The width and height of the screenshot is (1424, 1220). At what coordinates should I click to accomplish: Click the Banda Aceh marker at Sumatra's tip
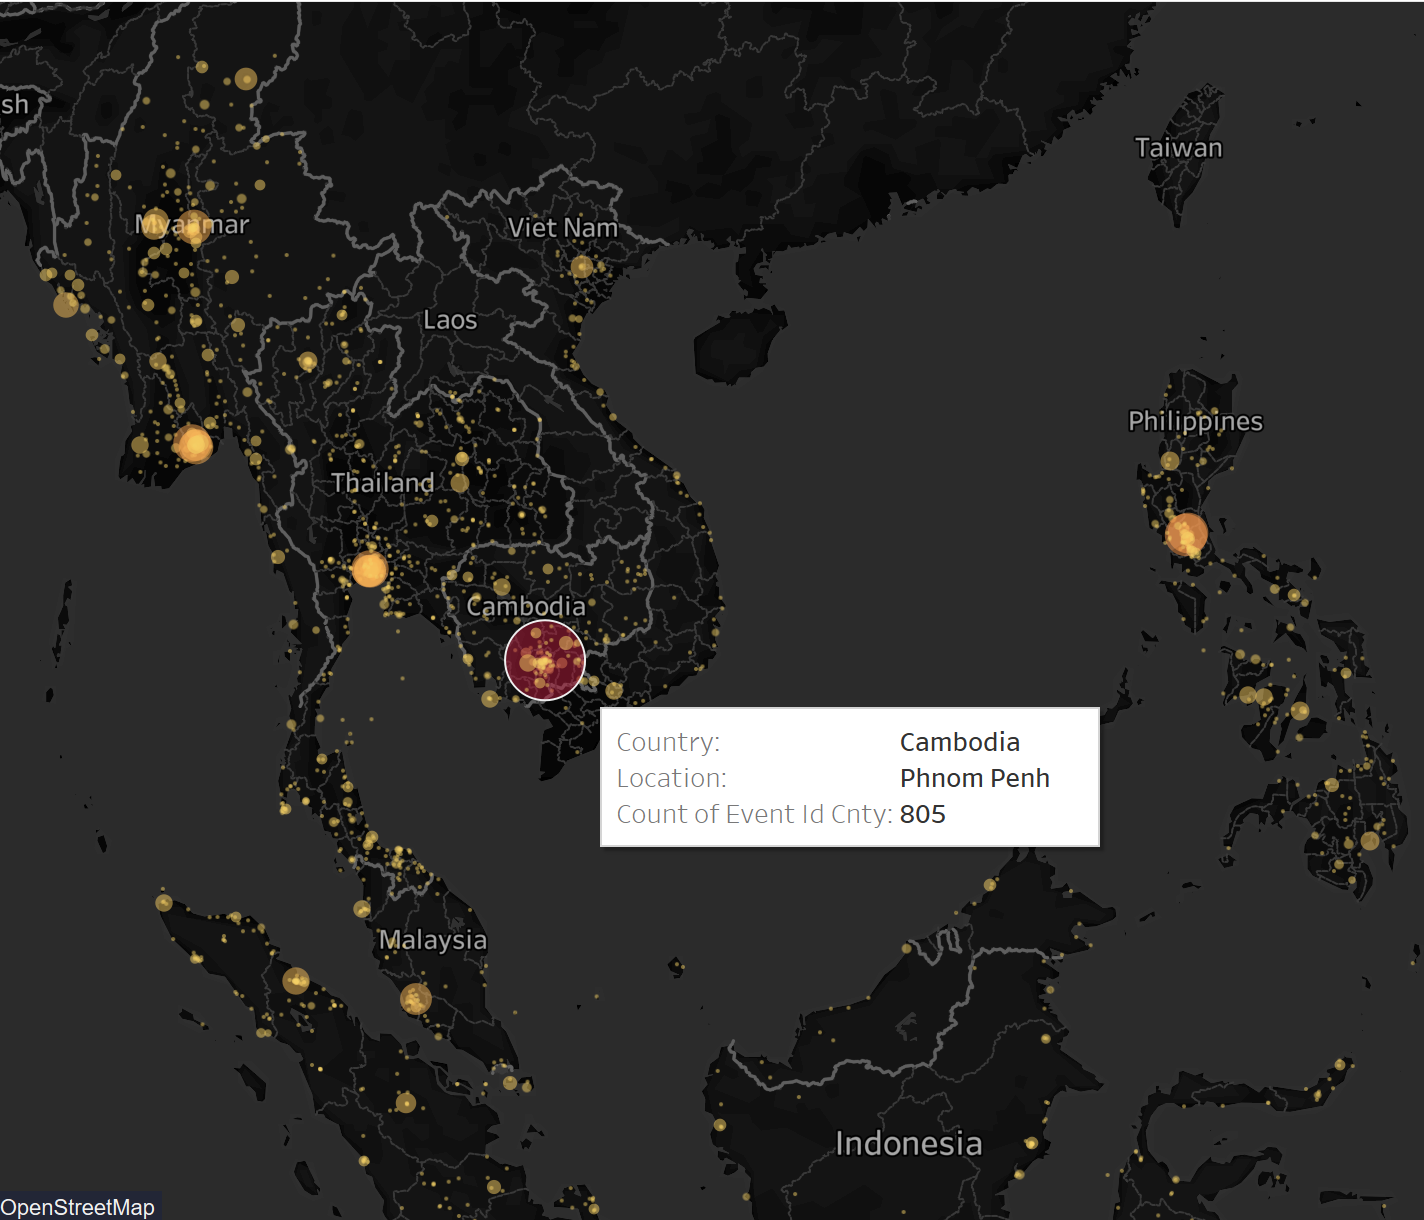click(x=164, y=903)
